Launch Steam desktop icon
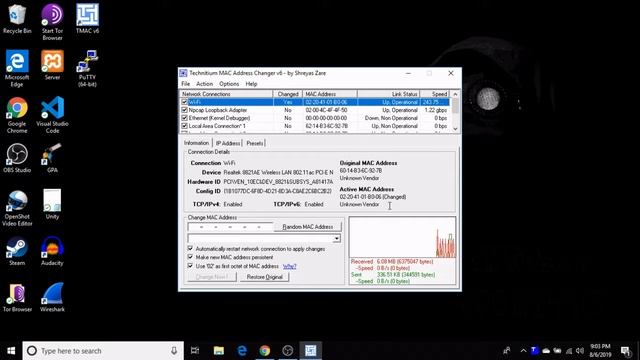The width and height of the screenshot is (640, 360). (17, 251)
